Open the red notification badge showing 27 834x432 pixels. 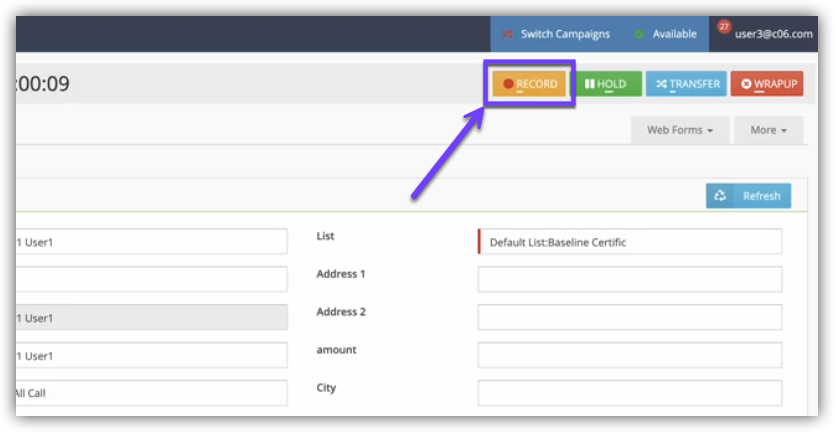point(724,27)
